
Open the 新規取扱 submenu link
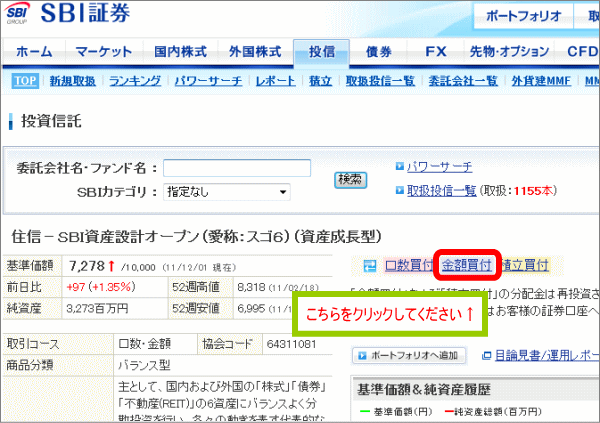point(72,81)
